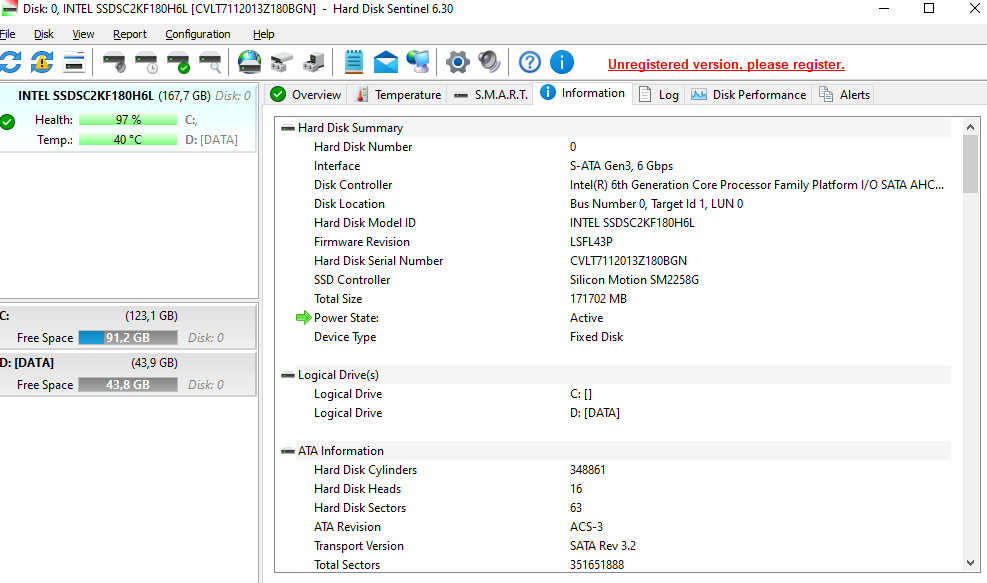987x583 pixels.
Task: Click the blue info about icon
Action: click(562, 62)
